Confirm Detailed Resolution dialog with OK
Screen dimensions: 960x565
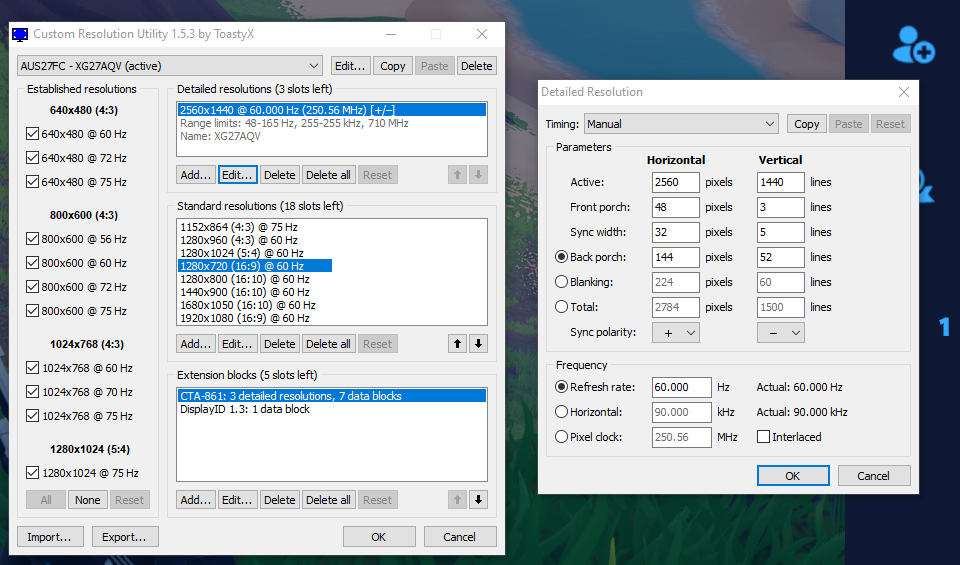(x=793, y=476)
